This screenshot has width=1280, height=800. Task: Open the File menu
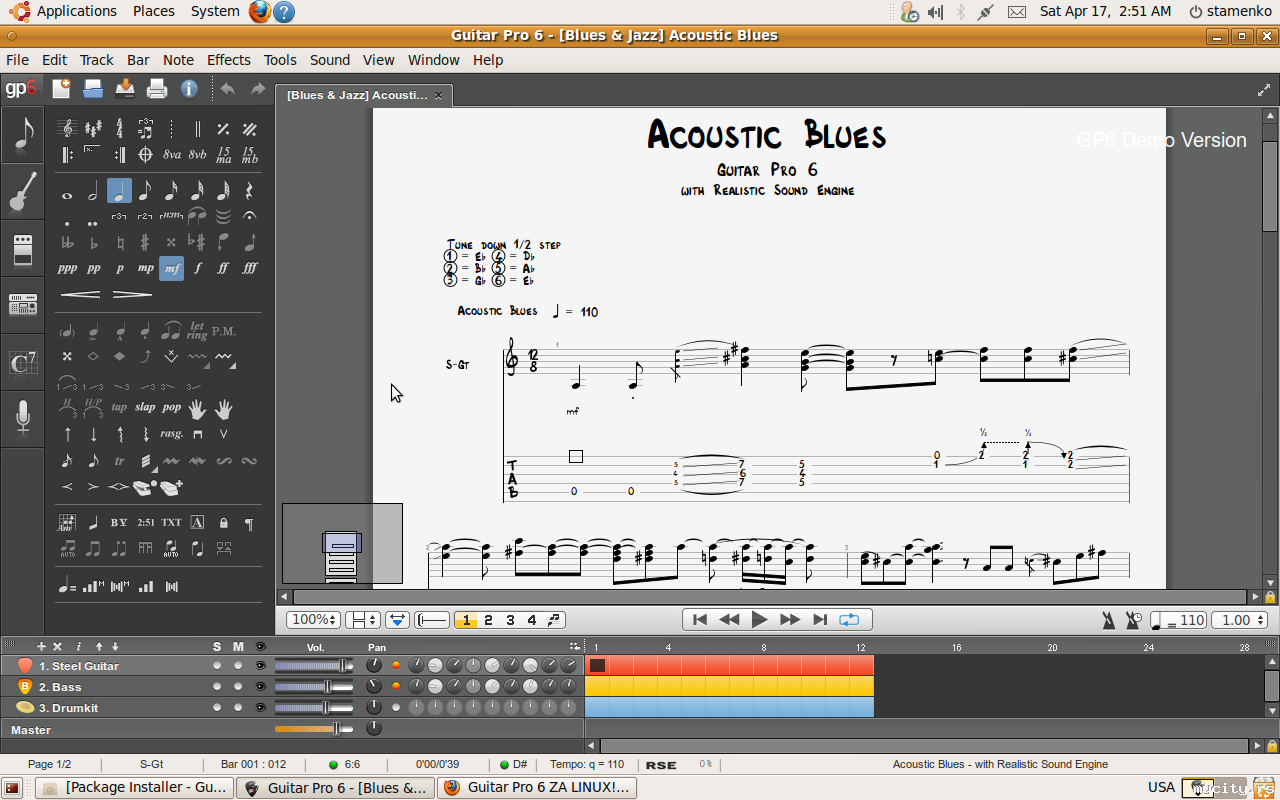(x=17, y=60)
